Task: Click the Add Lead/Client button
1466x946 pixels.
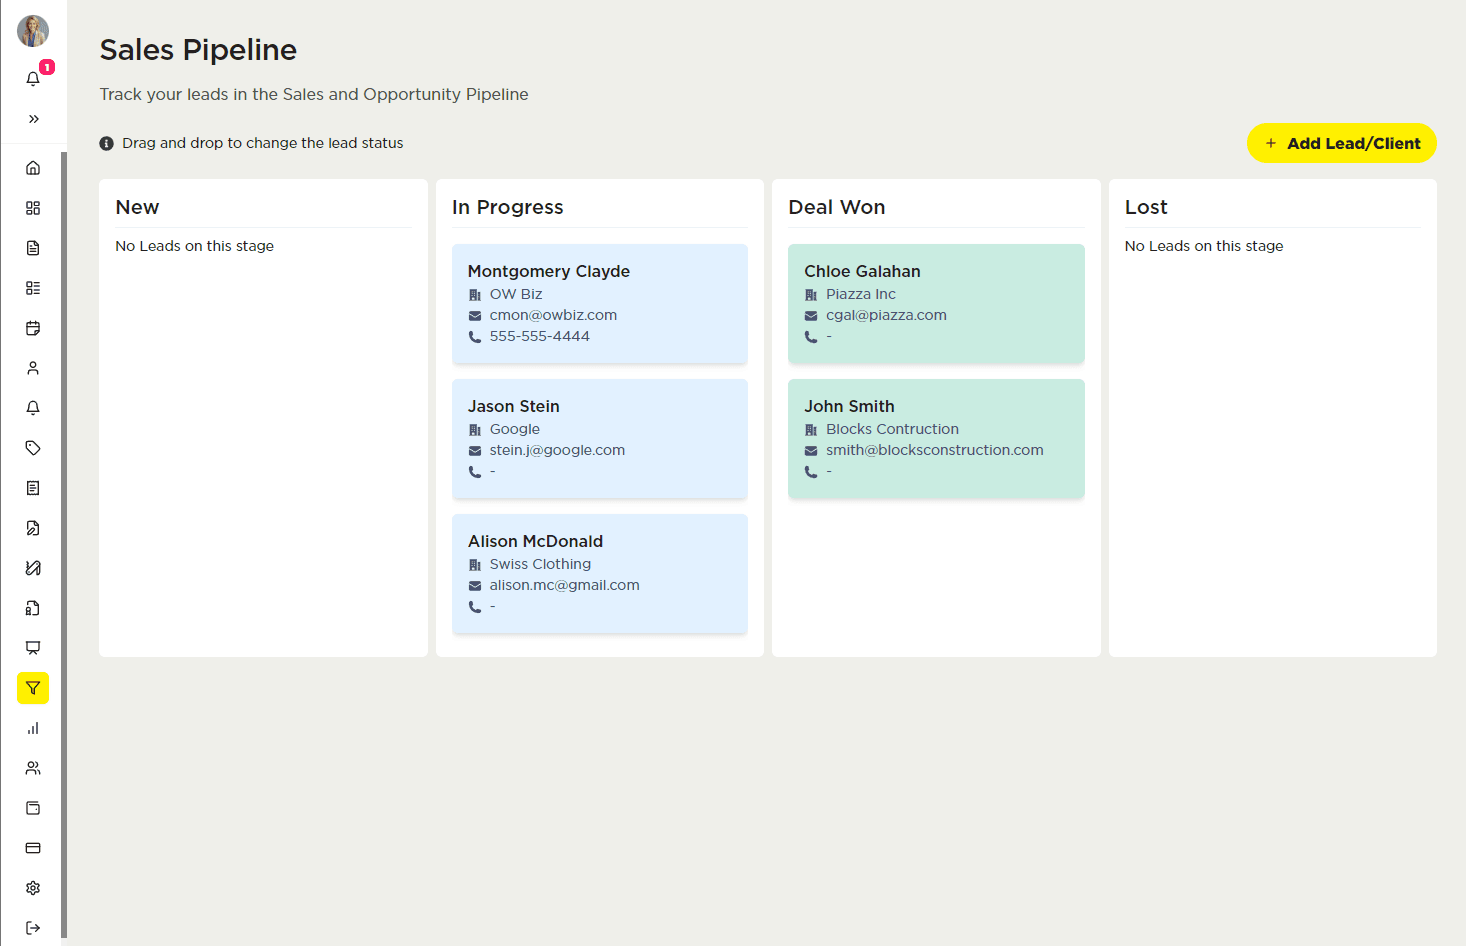Action: [x=1341, y=143]
